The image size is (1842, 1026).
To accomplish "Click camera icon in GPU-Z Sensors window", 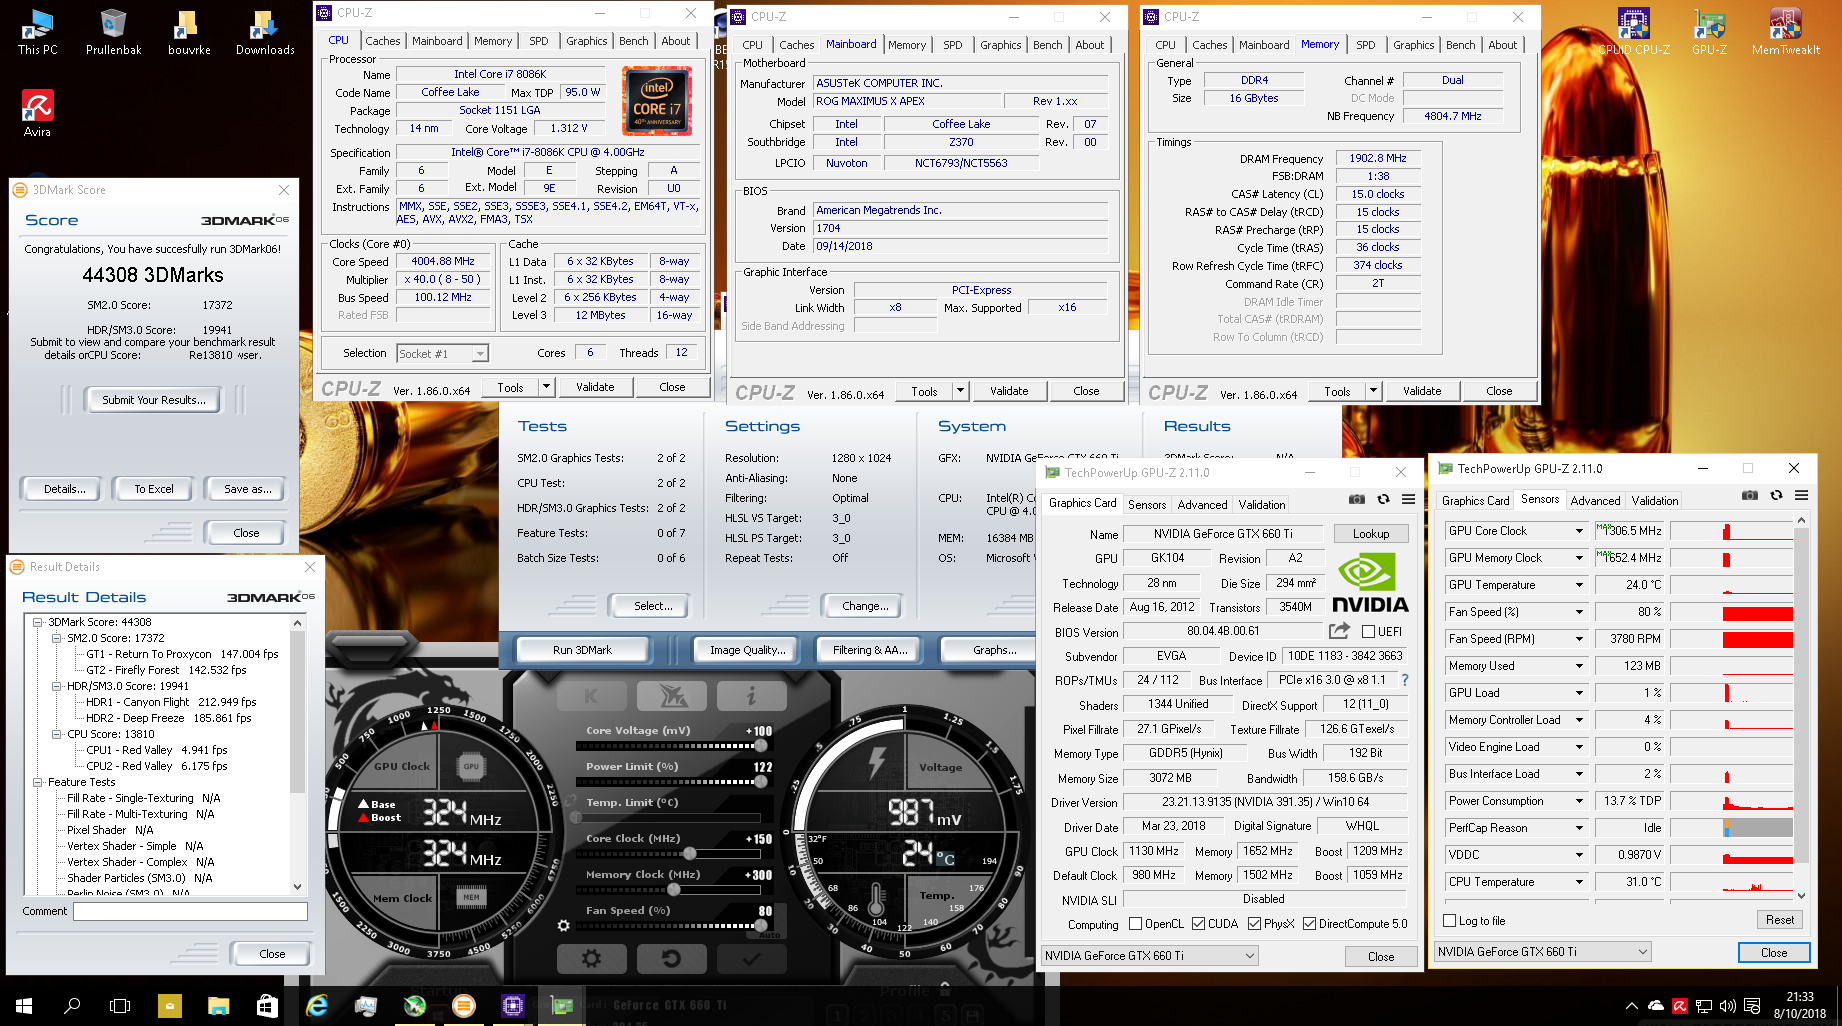I will pos(1749,495).
